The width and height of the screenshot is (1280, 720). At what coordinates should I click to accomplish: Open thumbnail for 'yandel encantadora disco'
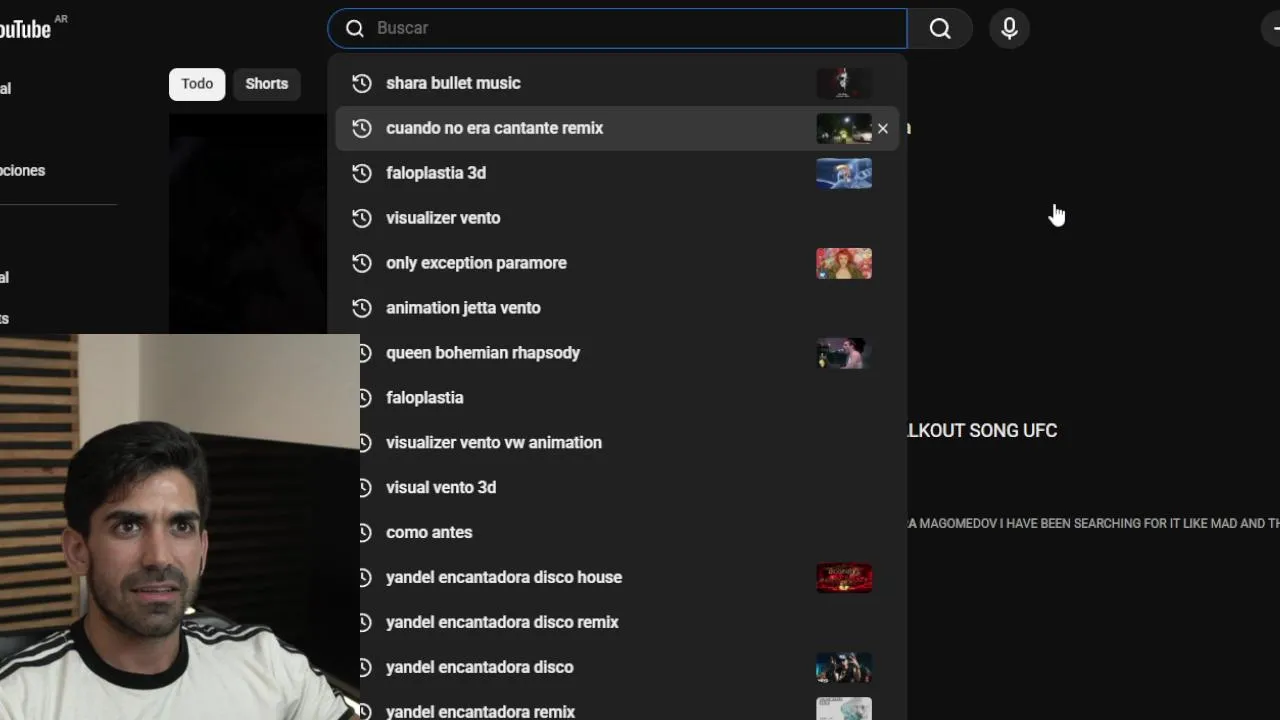[x=844, y=667]
